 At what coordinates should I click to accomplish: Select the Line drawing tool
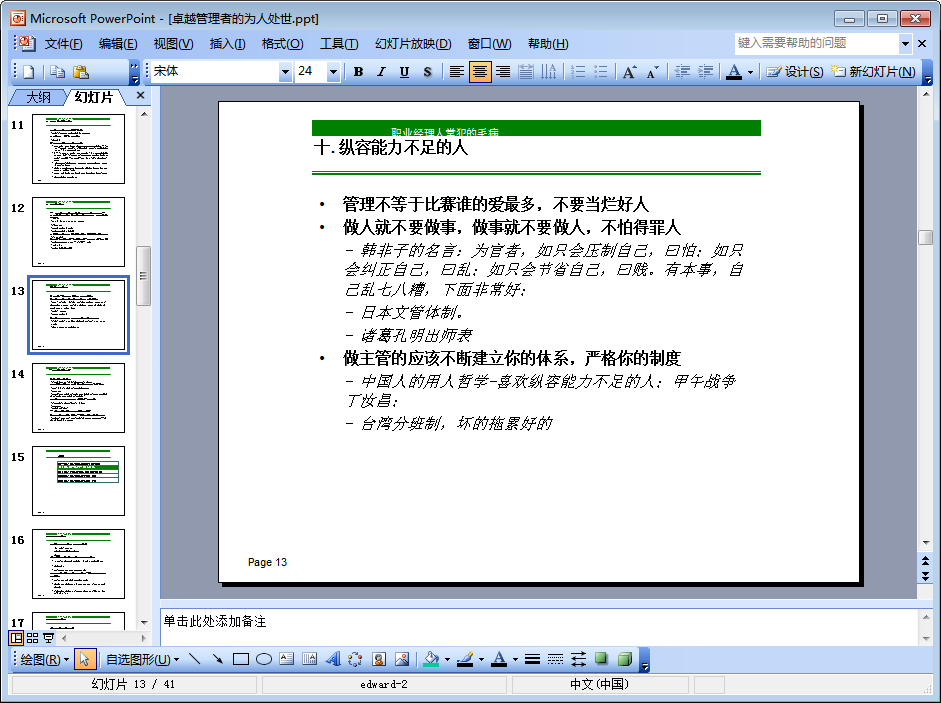(x=194, y=659)
